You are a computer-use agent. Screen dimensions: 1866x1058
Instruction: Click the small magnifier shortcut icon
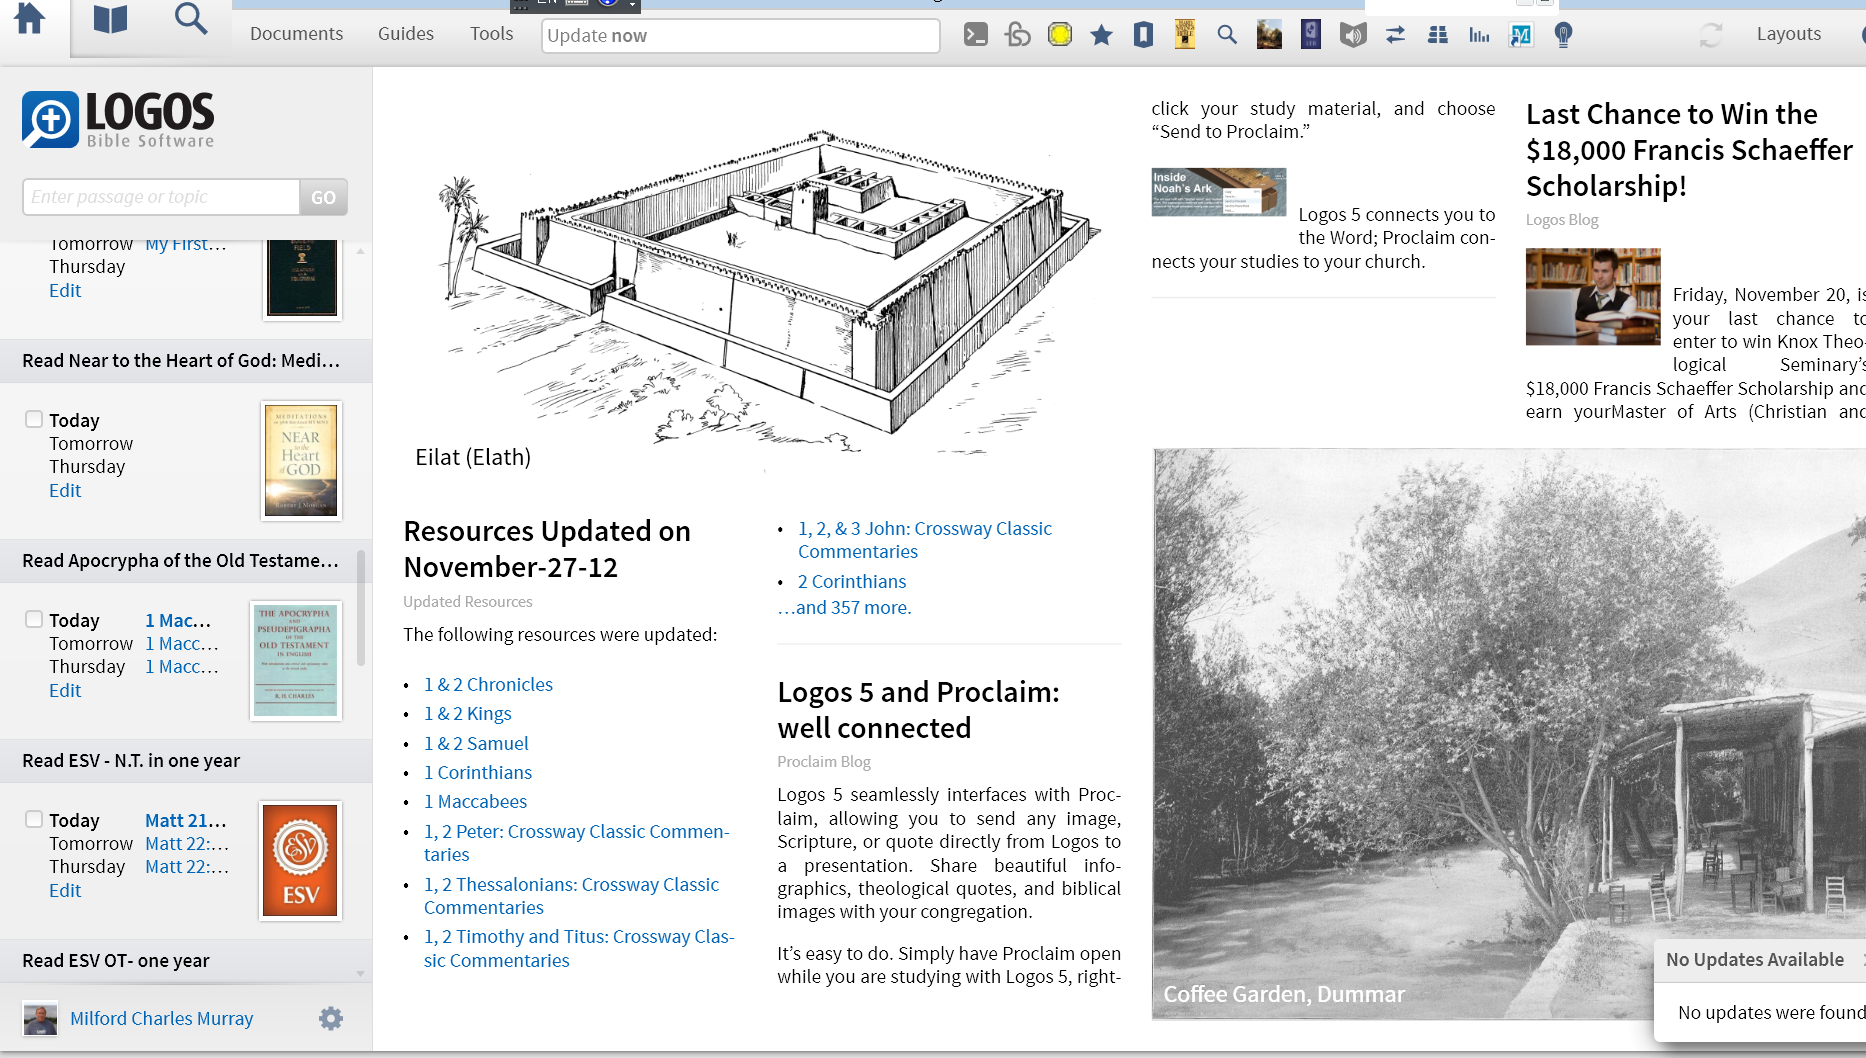tap(1227, 35)
